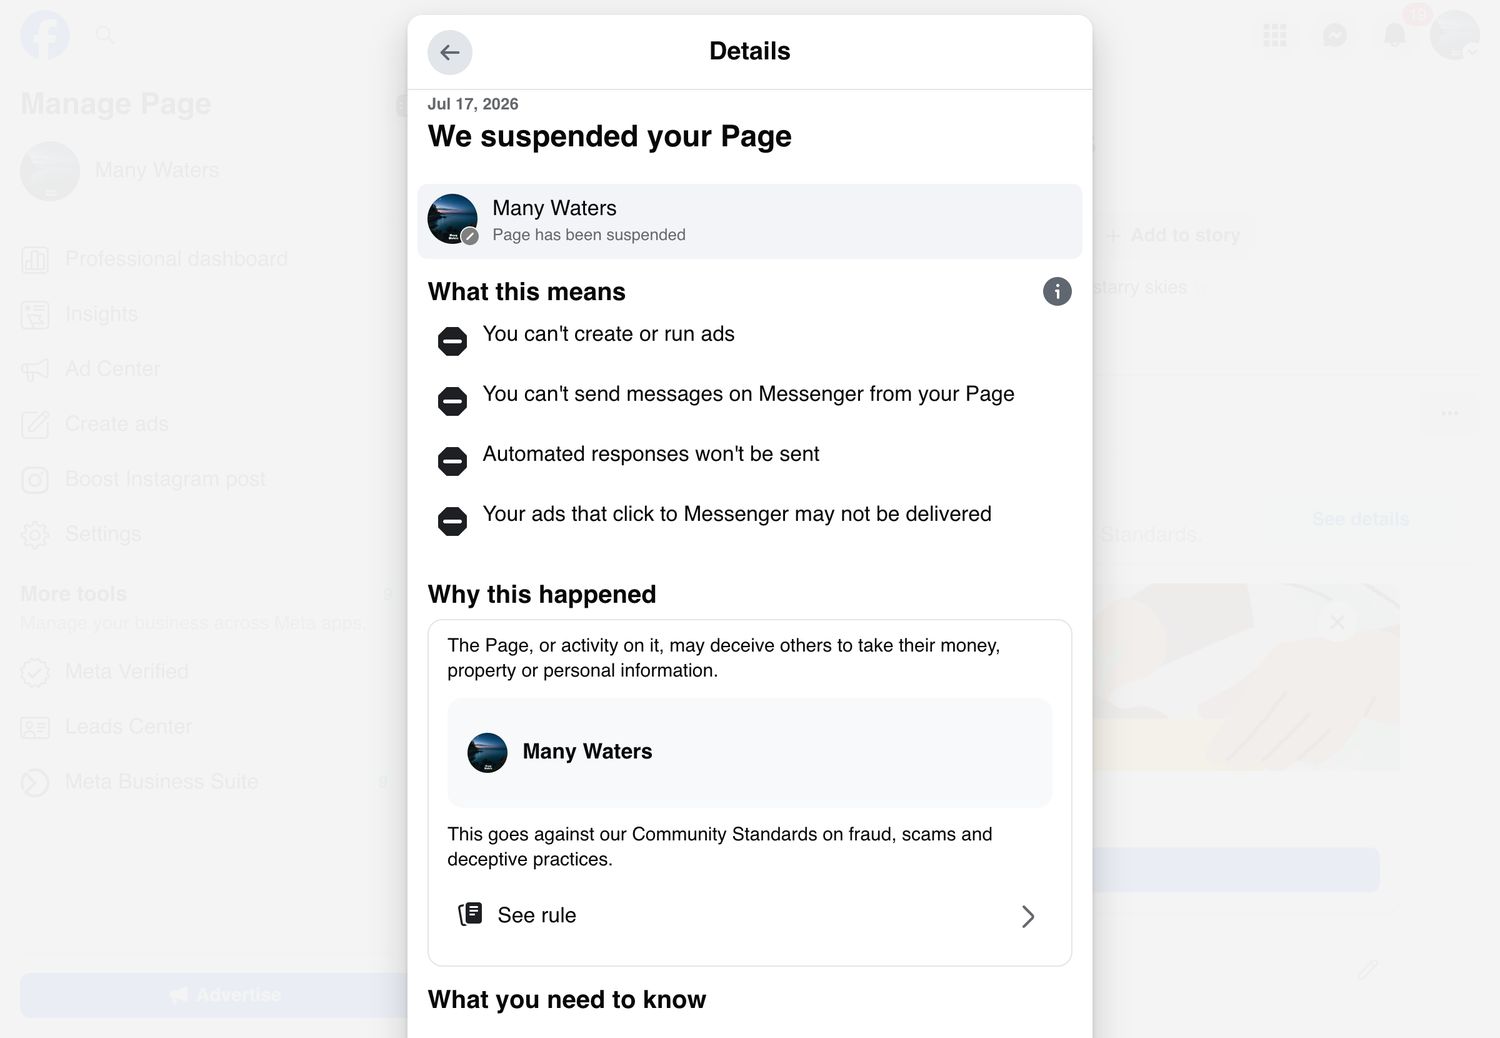This screenshot has height=1038, width=1500.
Task: Click the See details link
Action: [1360, 519]
